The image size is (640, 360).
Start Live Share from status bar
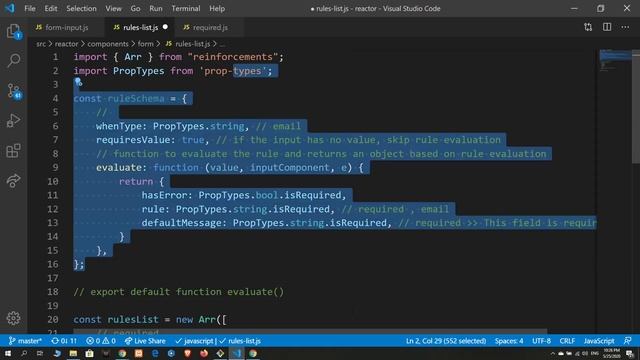point(145,341)
